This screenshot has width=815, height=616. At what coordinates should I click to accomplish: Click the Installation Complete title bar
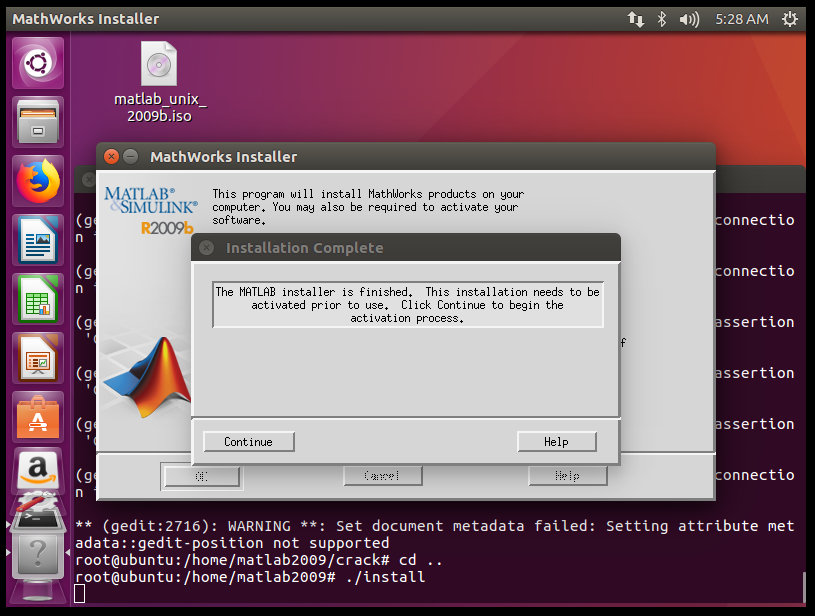406,247
